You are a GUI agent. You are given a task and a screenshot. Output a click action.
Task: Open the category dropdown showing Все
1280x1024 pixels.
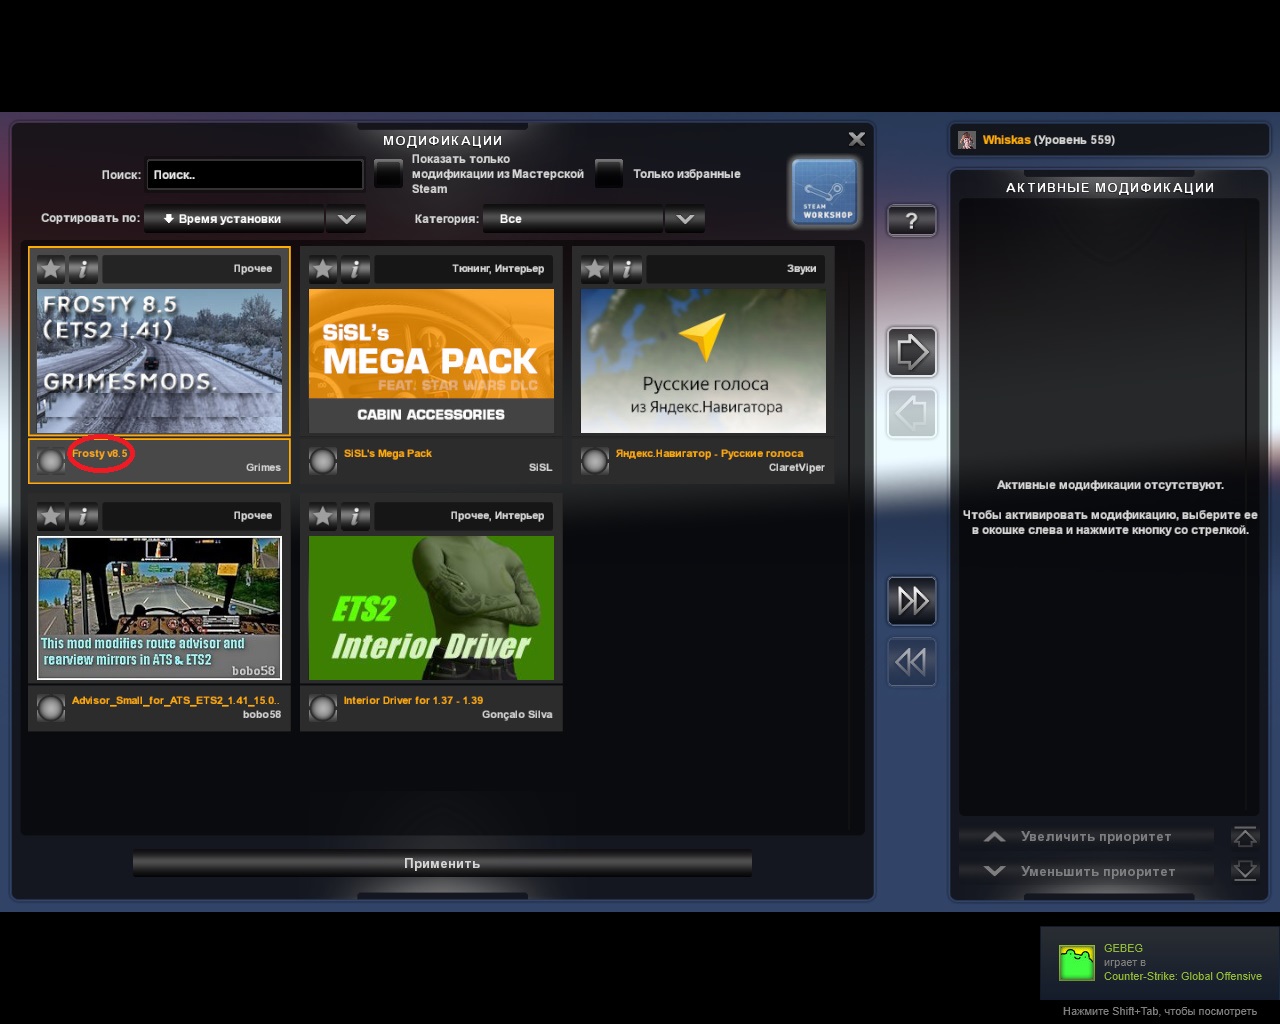point(573,219)
